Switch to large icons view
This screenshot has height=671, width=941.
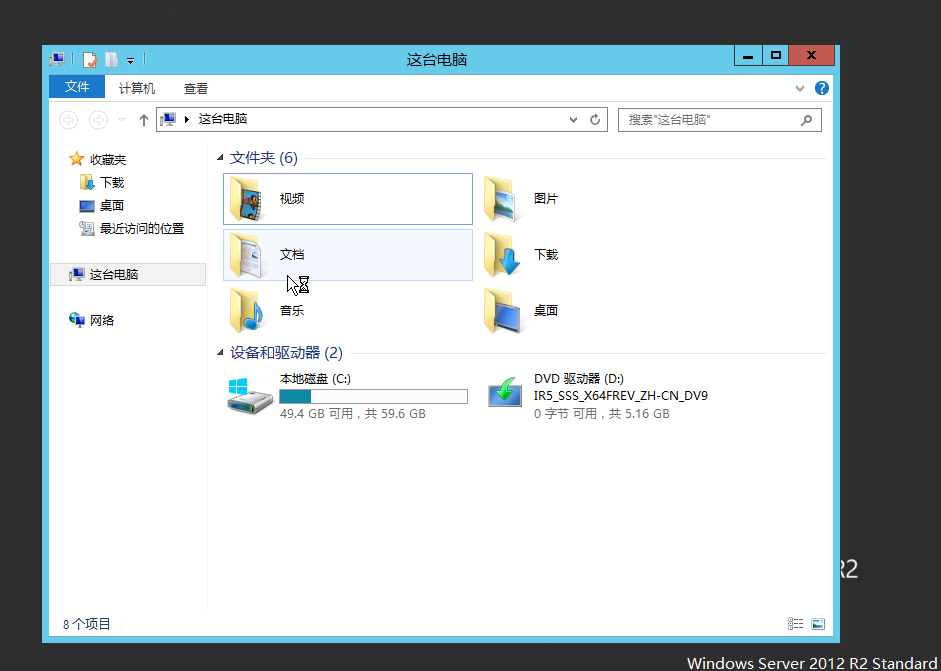[x=818, y=623]
